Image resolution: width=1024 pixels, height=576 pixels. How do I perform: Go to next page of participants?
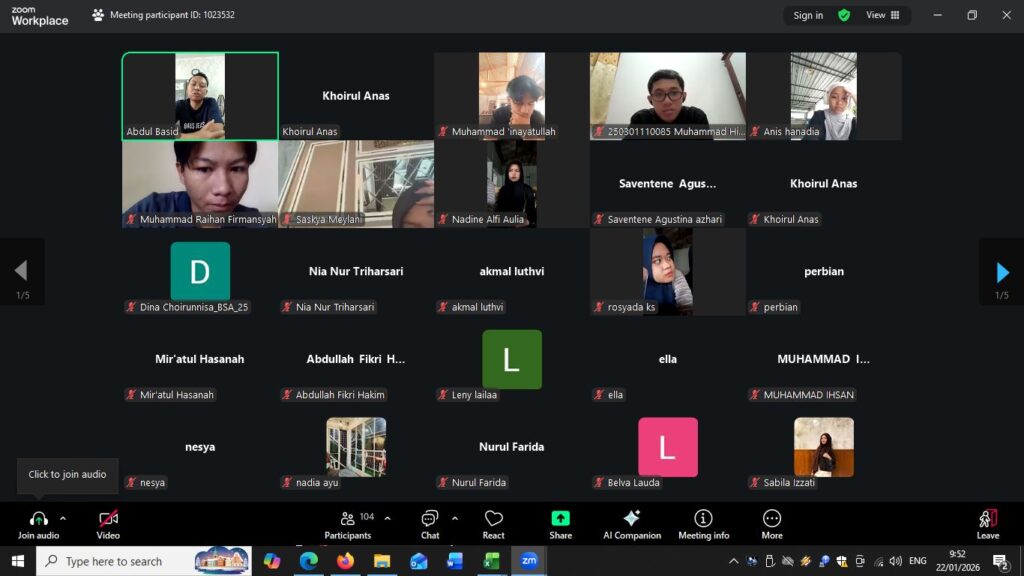[x=1002, y=272]
